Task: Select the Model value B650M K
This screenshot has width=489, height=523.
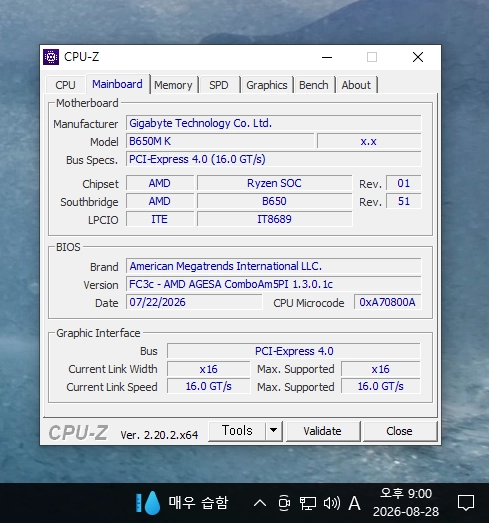Action: (x=220, y=141)
